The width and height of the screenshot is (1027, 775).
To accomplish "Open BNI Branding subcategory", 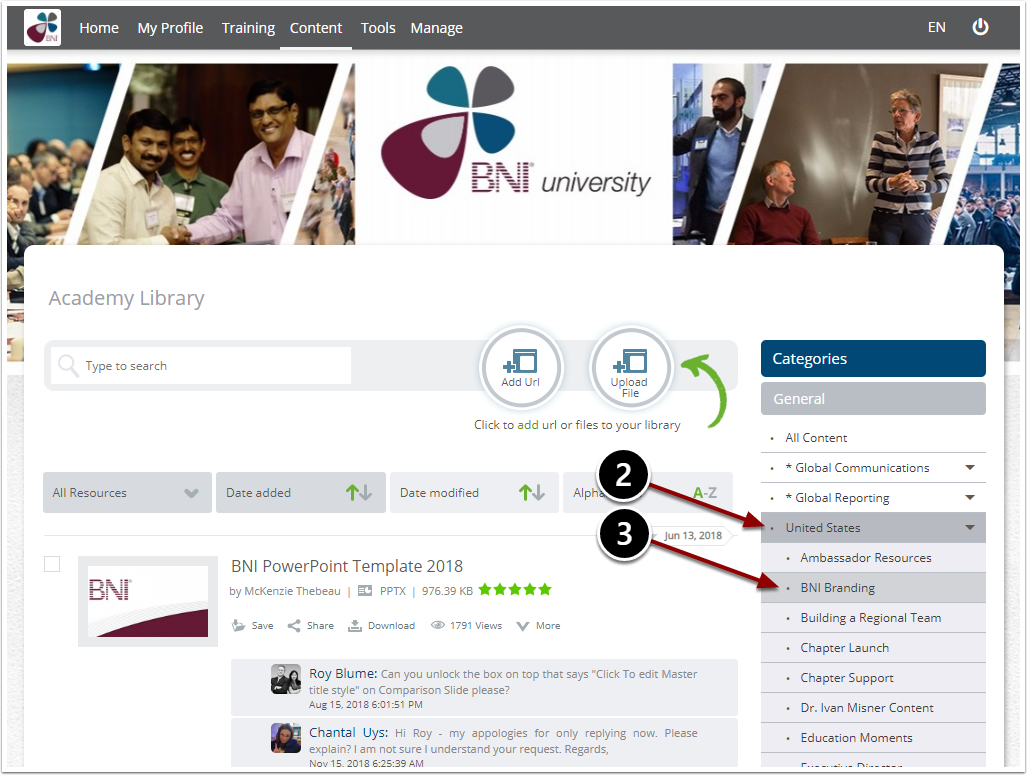I will click(x=873, y=588).
